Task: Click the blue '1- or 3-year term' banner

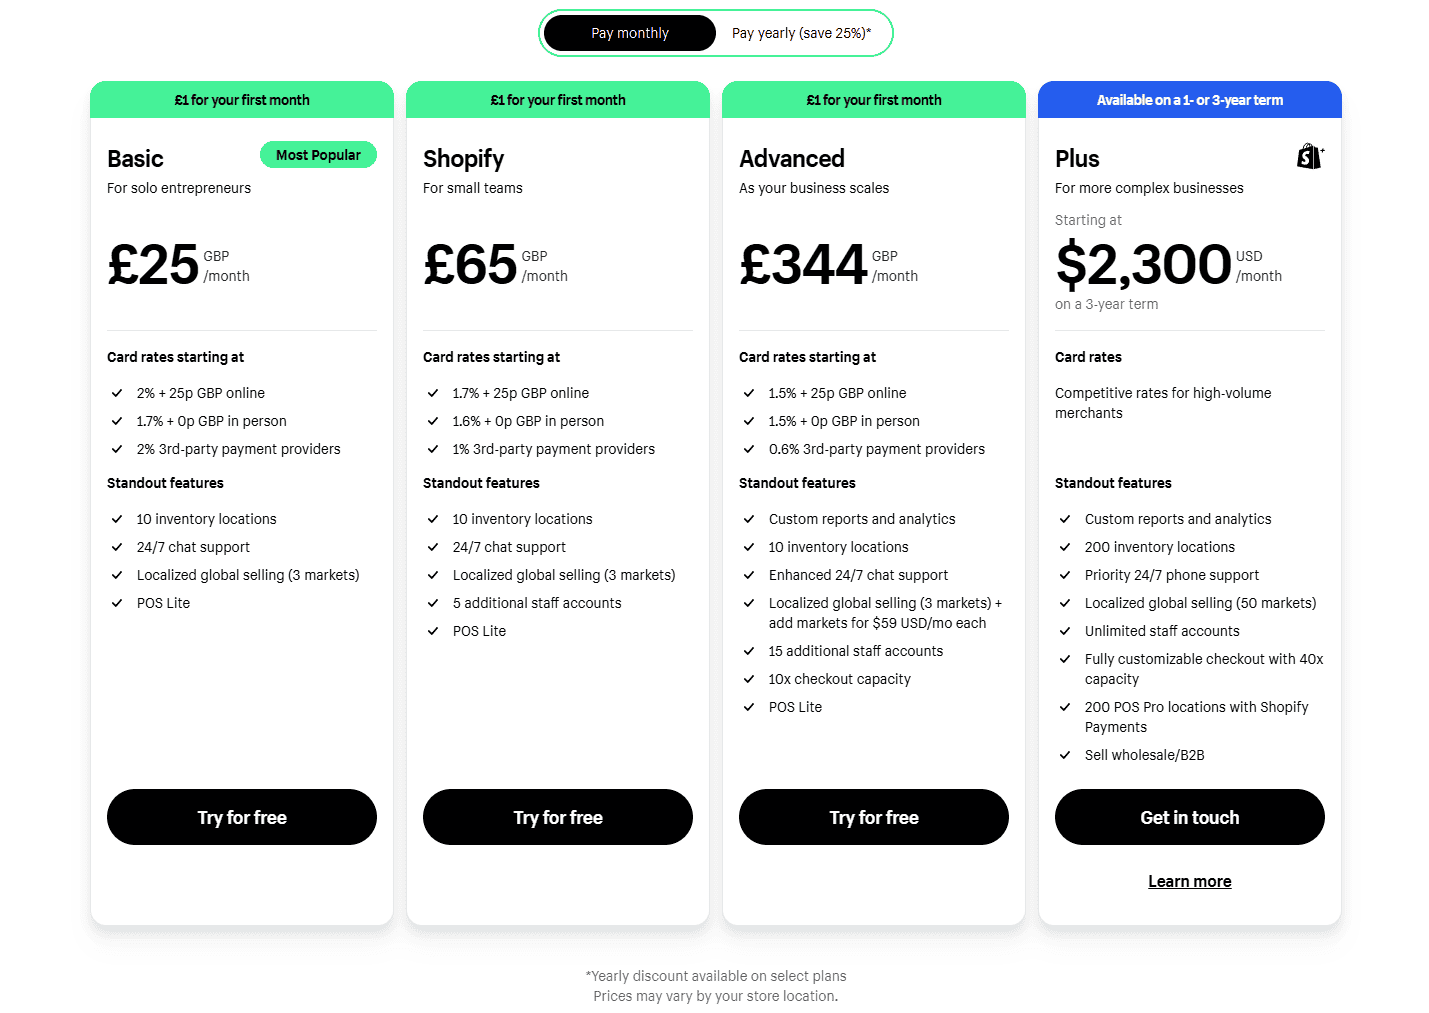Action: click(x=1190, y=100)
